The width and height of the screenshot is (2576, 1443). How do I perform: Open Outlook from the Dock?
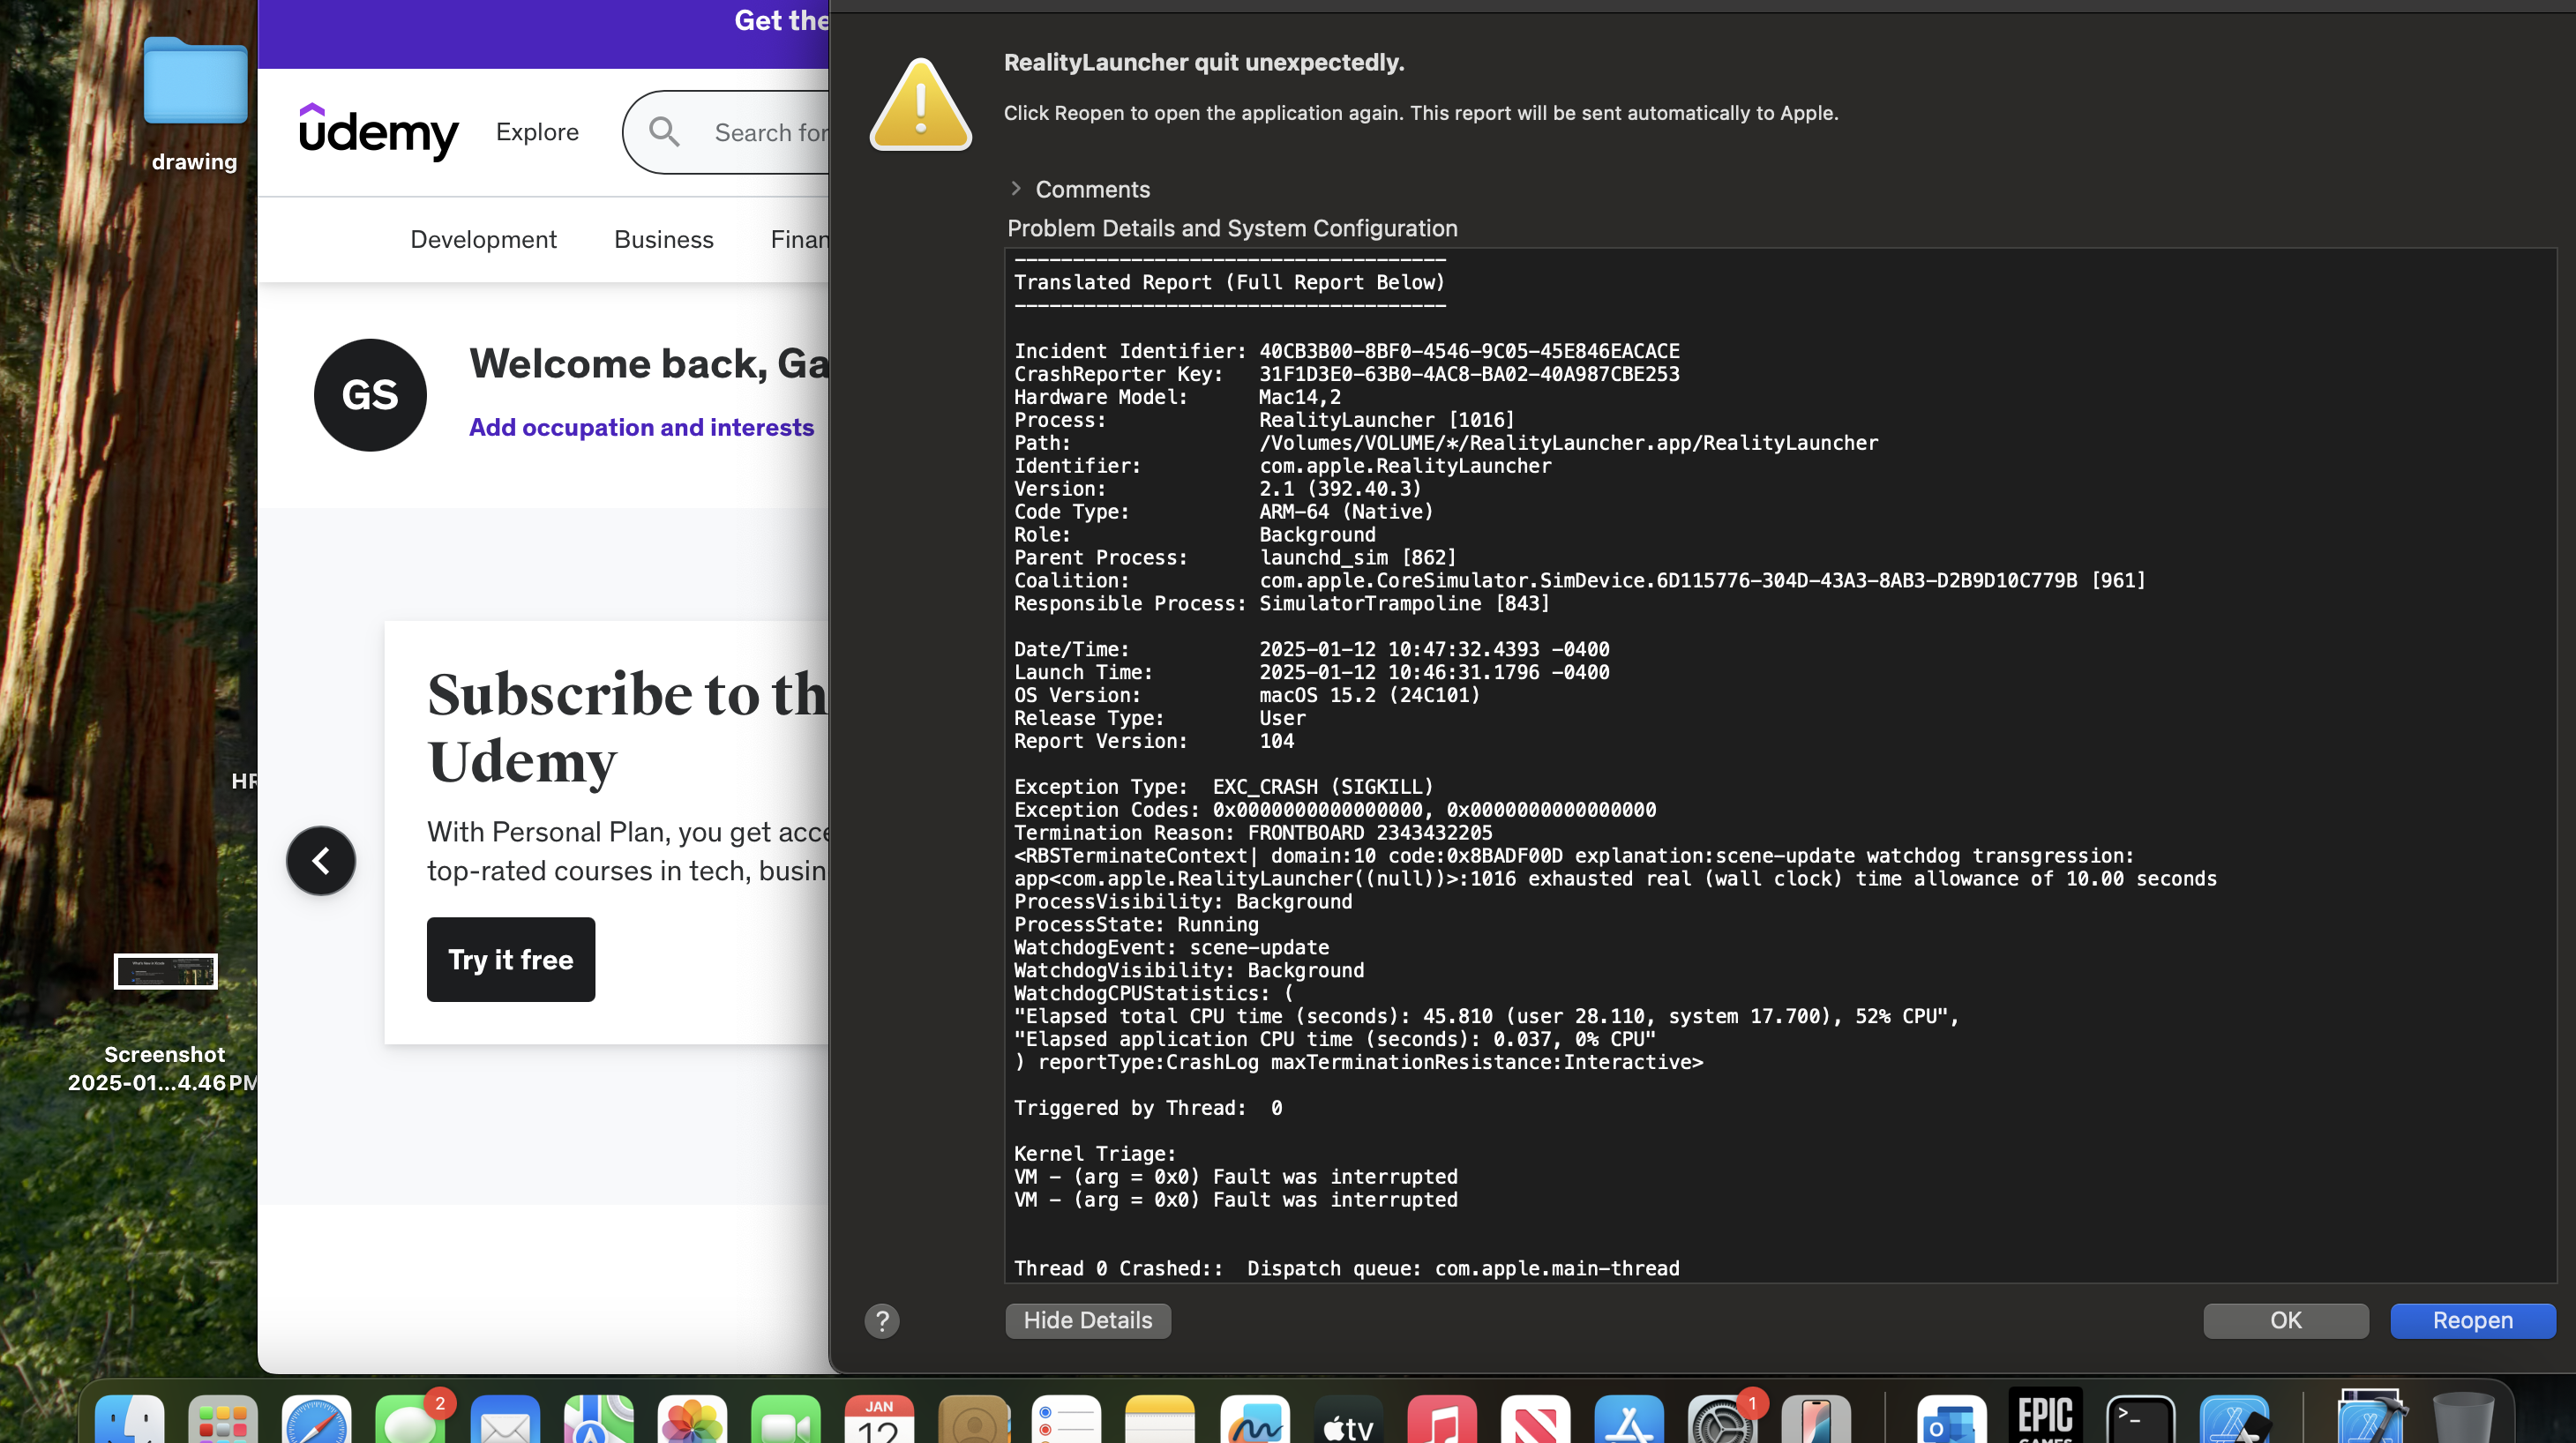coord(1951,1418)
